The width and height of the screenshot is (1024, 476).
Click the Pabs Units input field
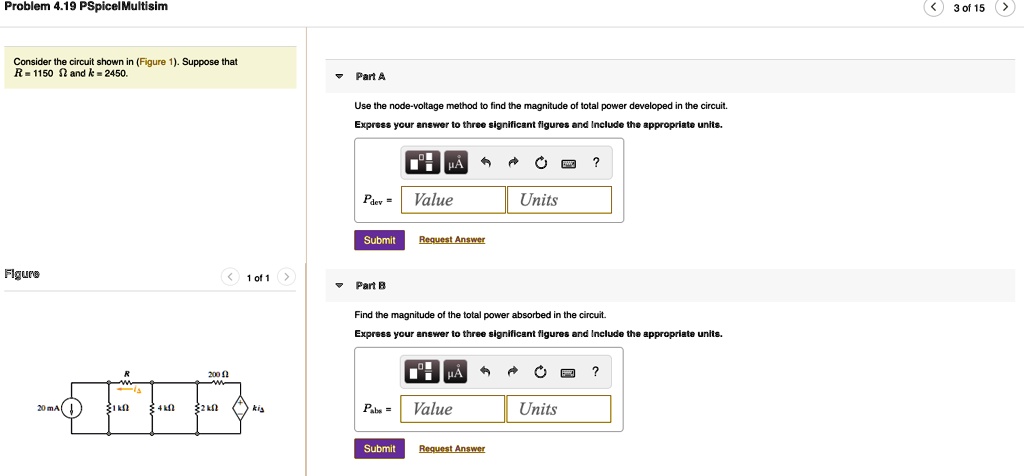[560, 409]
